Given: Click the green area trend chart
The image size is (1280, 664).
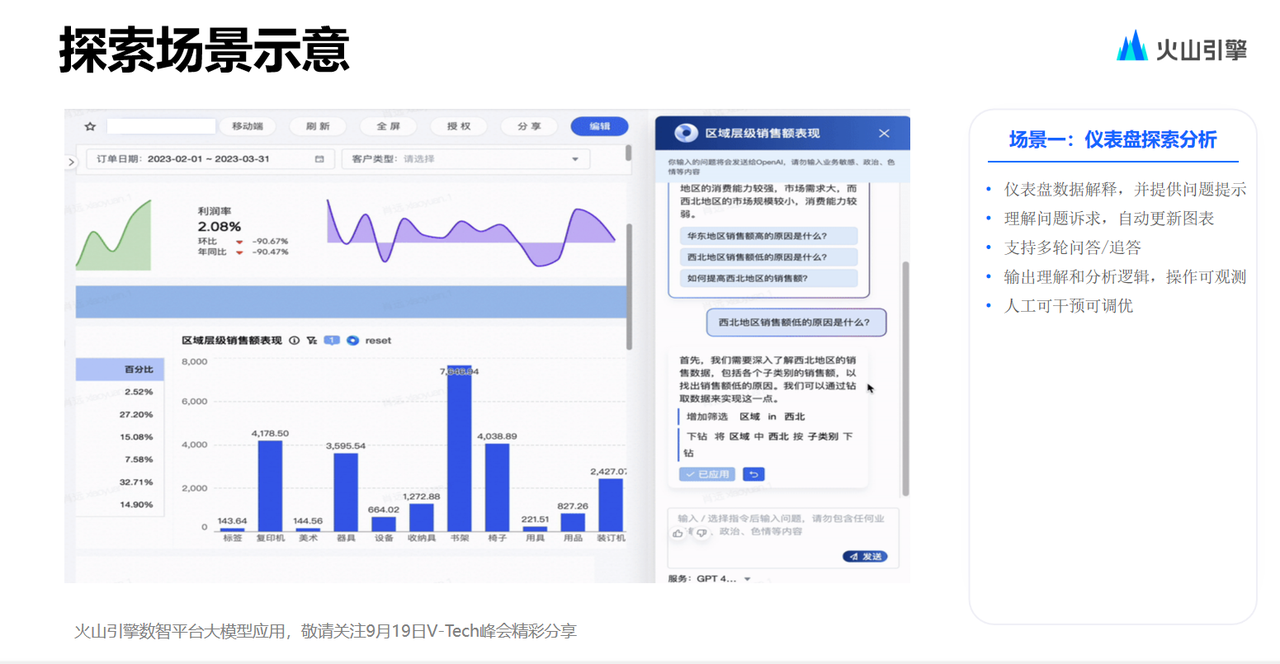Looking at the screenshot, I should click(x=114, y=236).
